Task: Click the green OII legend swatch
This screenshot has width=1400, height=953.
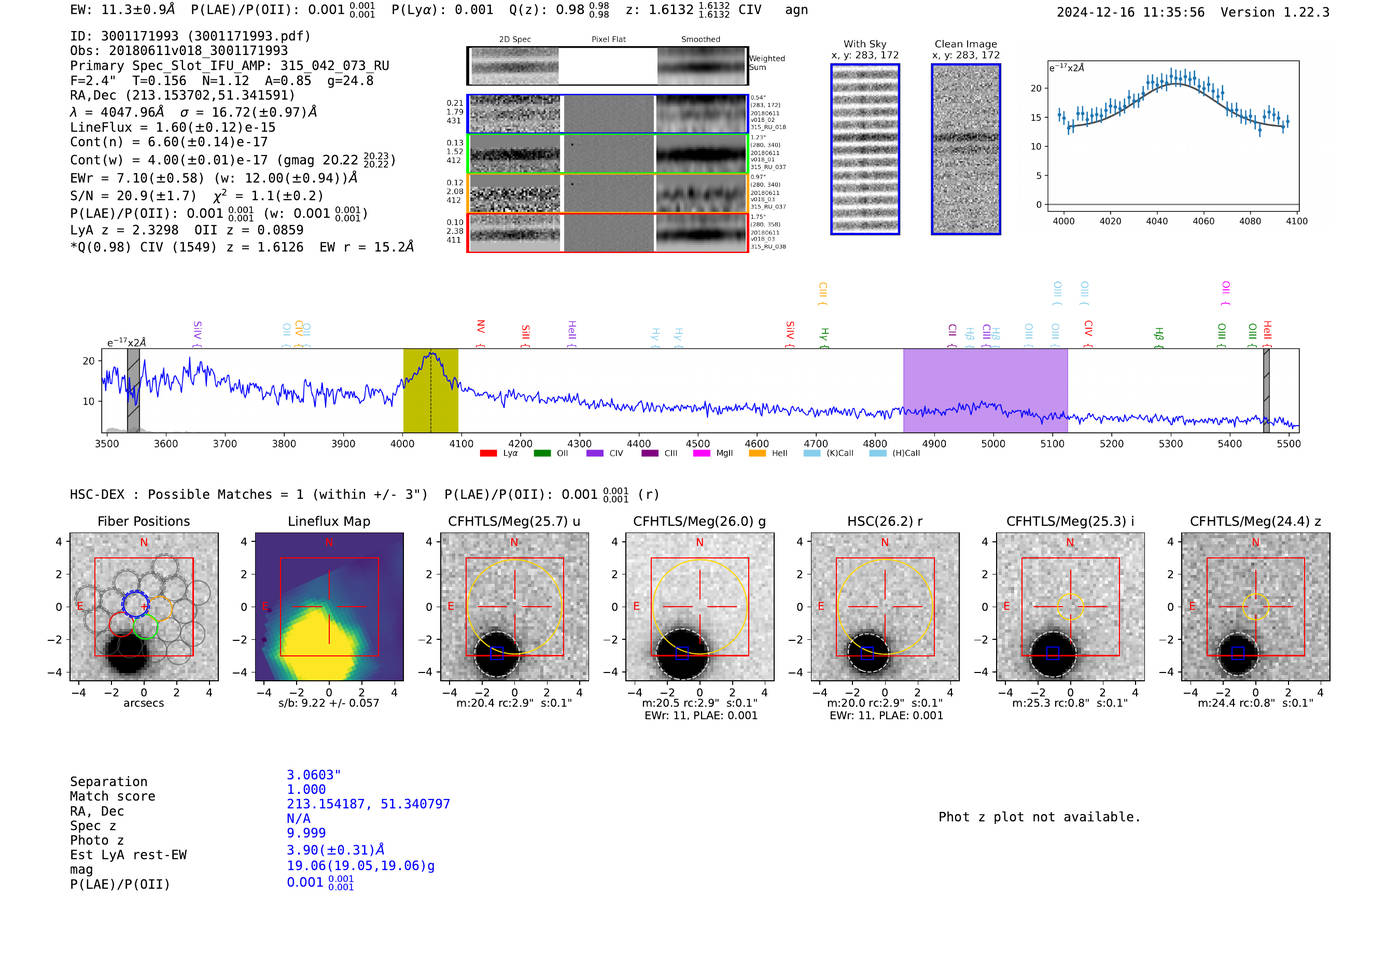Action: pos(542,453)
